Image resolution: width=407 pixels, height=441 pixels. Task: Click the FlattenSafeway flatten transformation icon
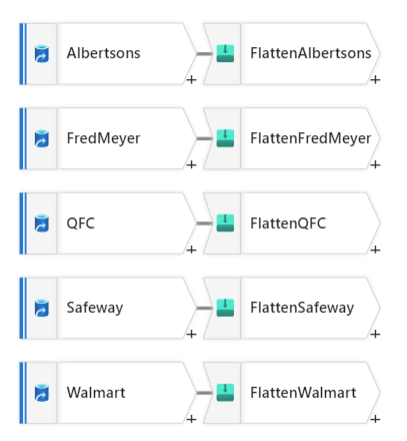click(x=225, y=308)
